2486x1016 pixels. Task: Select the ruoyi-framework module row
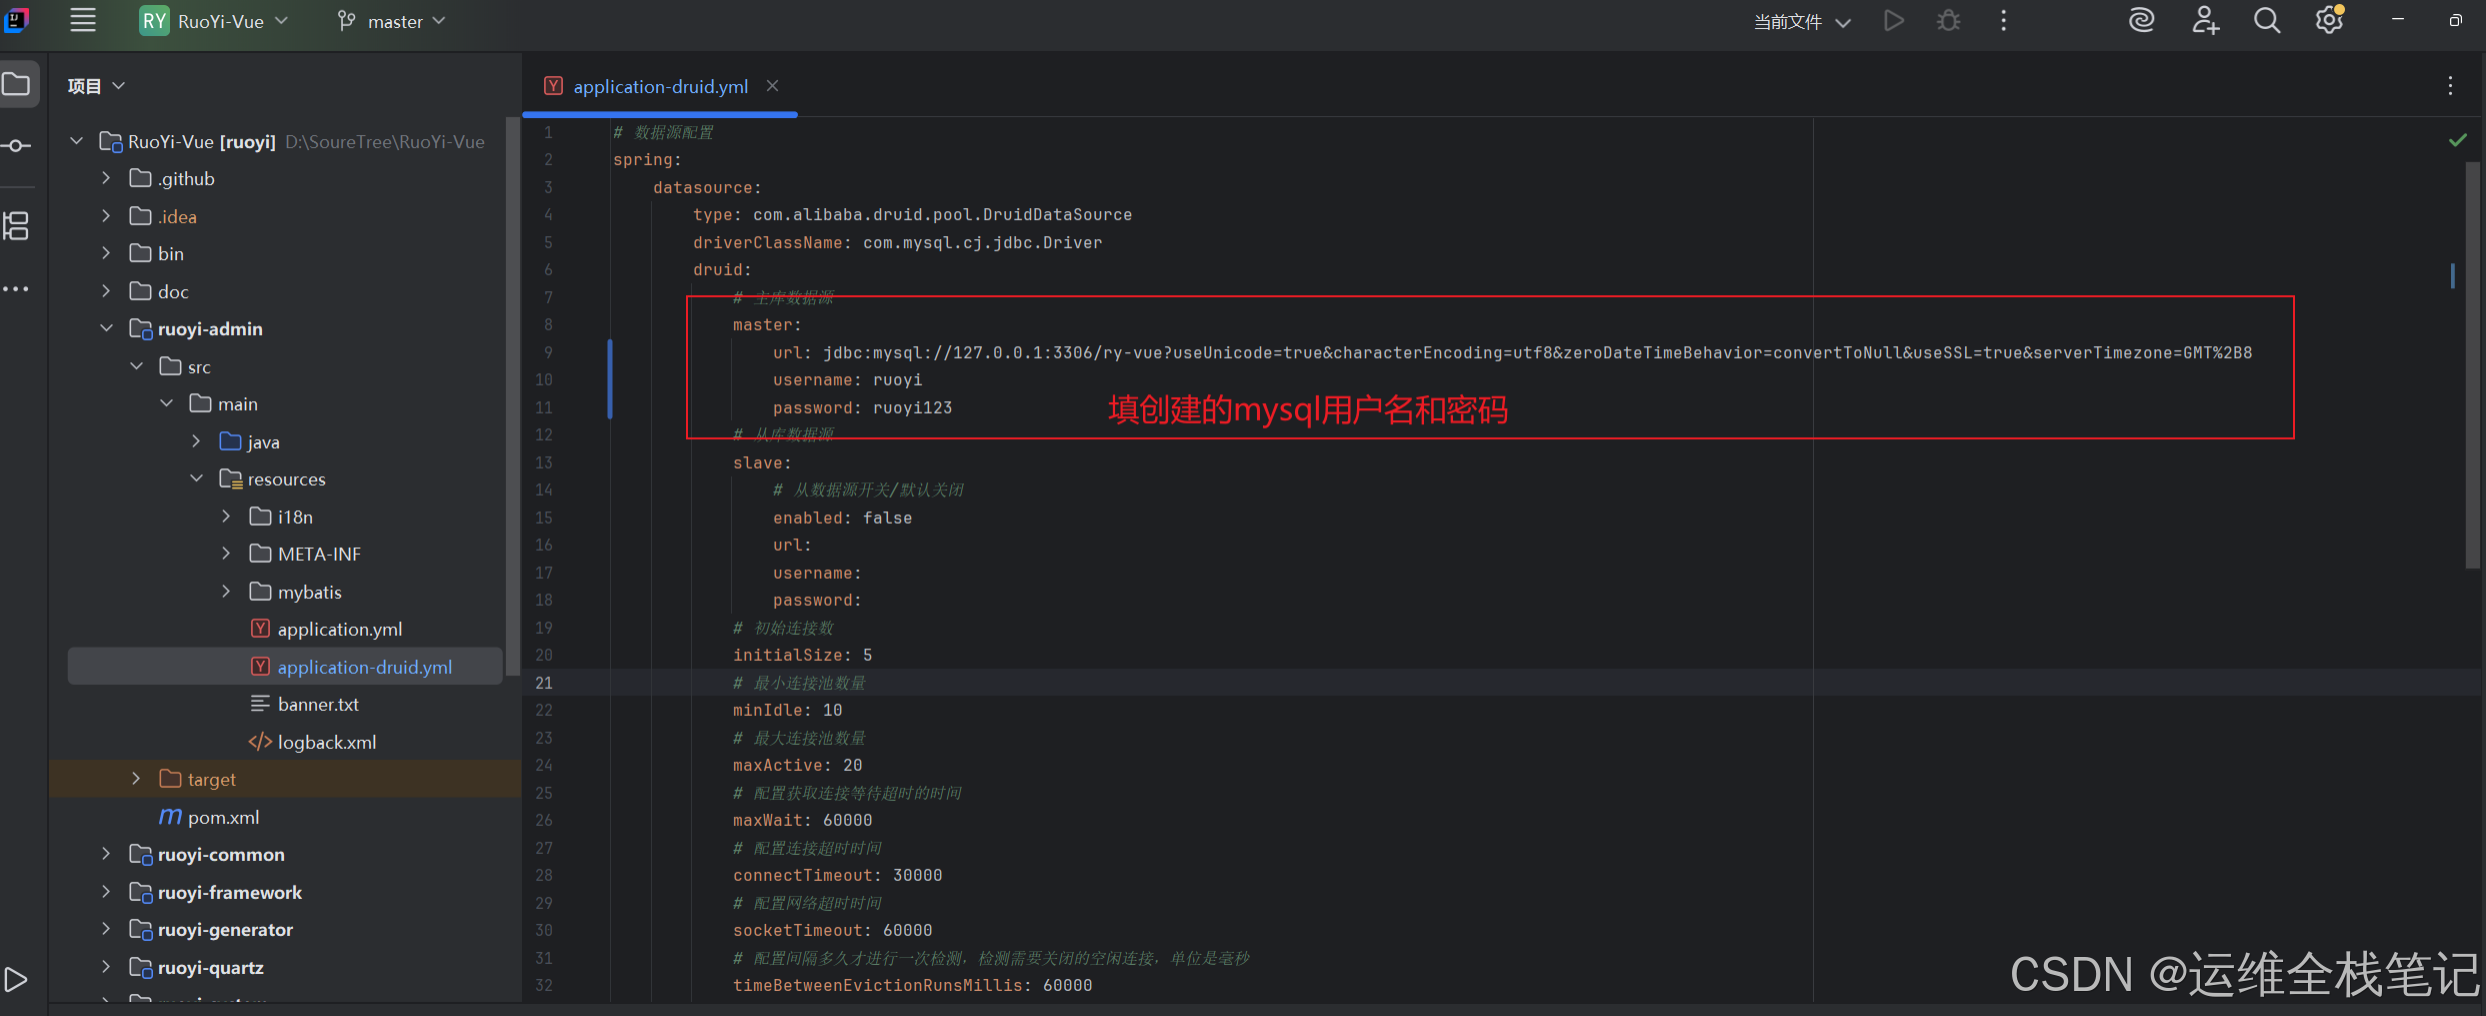[x=285, y=892]
